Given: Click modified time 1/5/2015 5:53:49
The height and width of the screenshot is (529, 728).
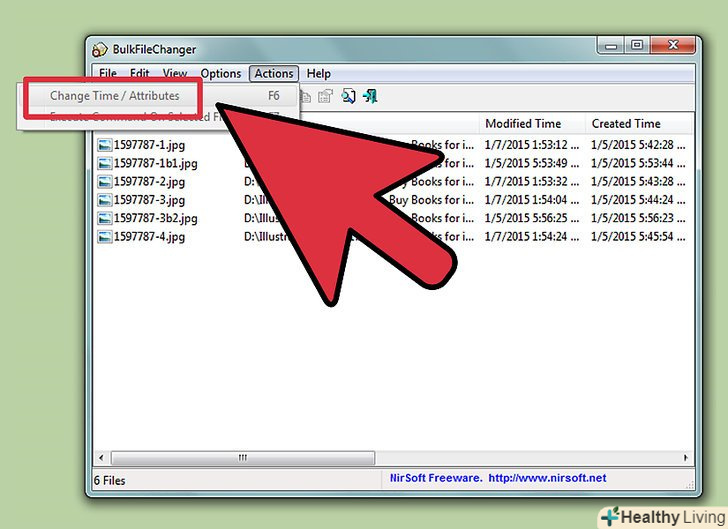Looking at the screenshot, I should (x=532, y=163).
